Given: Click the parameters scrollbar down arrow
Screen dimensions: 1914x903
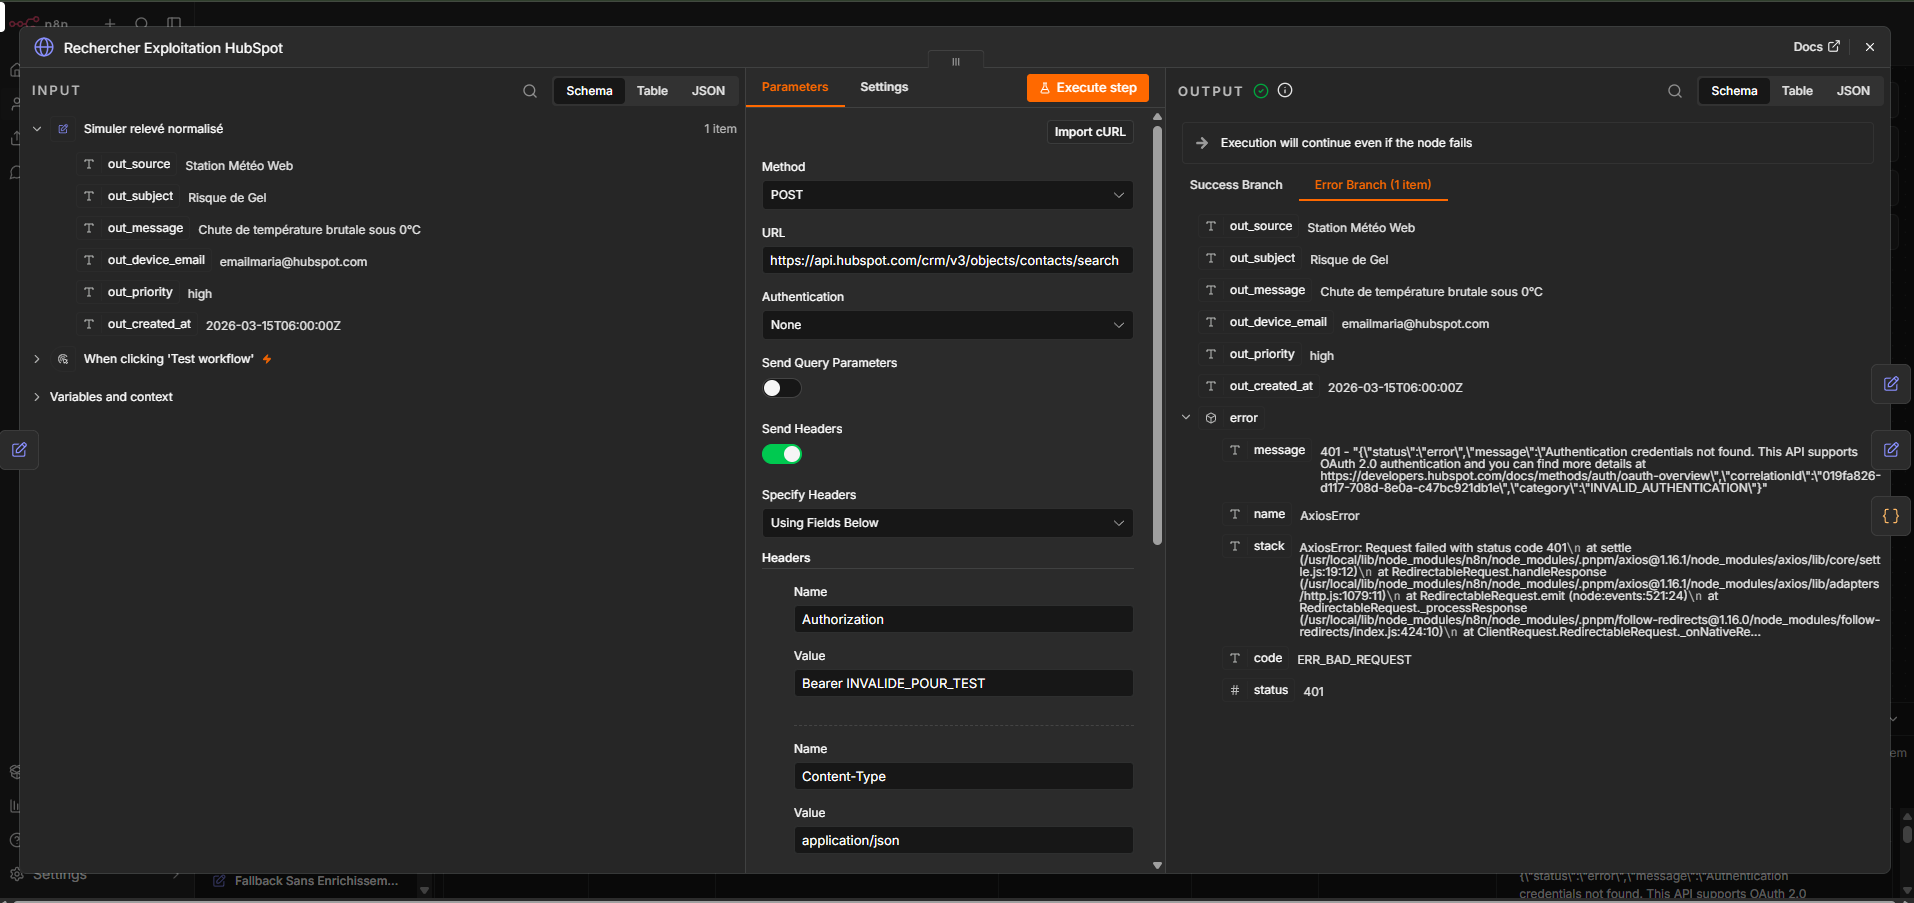Looking at the screenshot, I should 1157,866.
